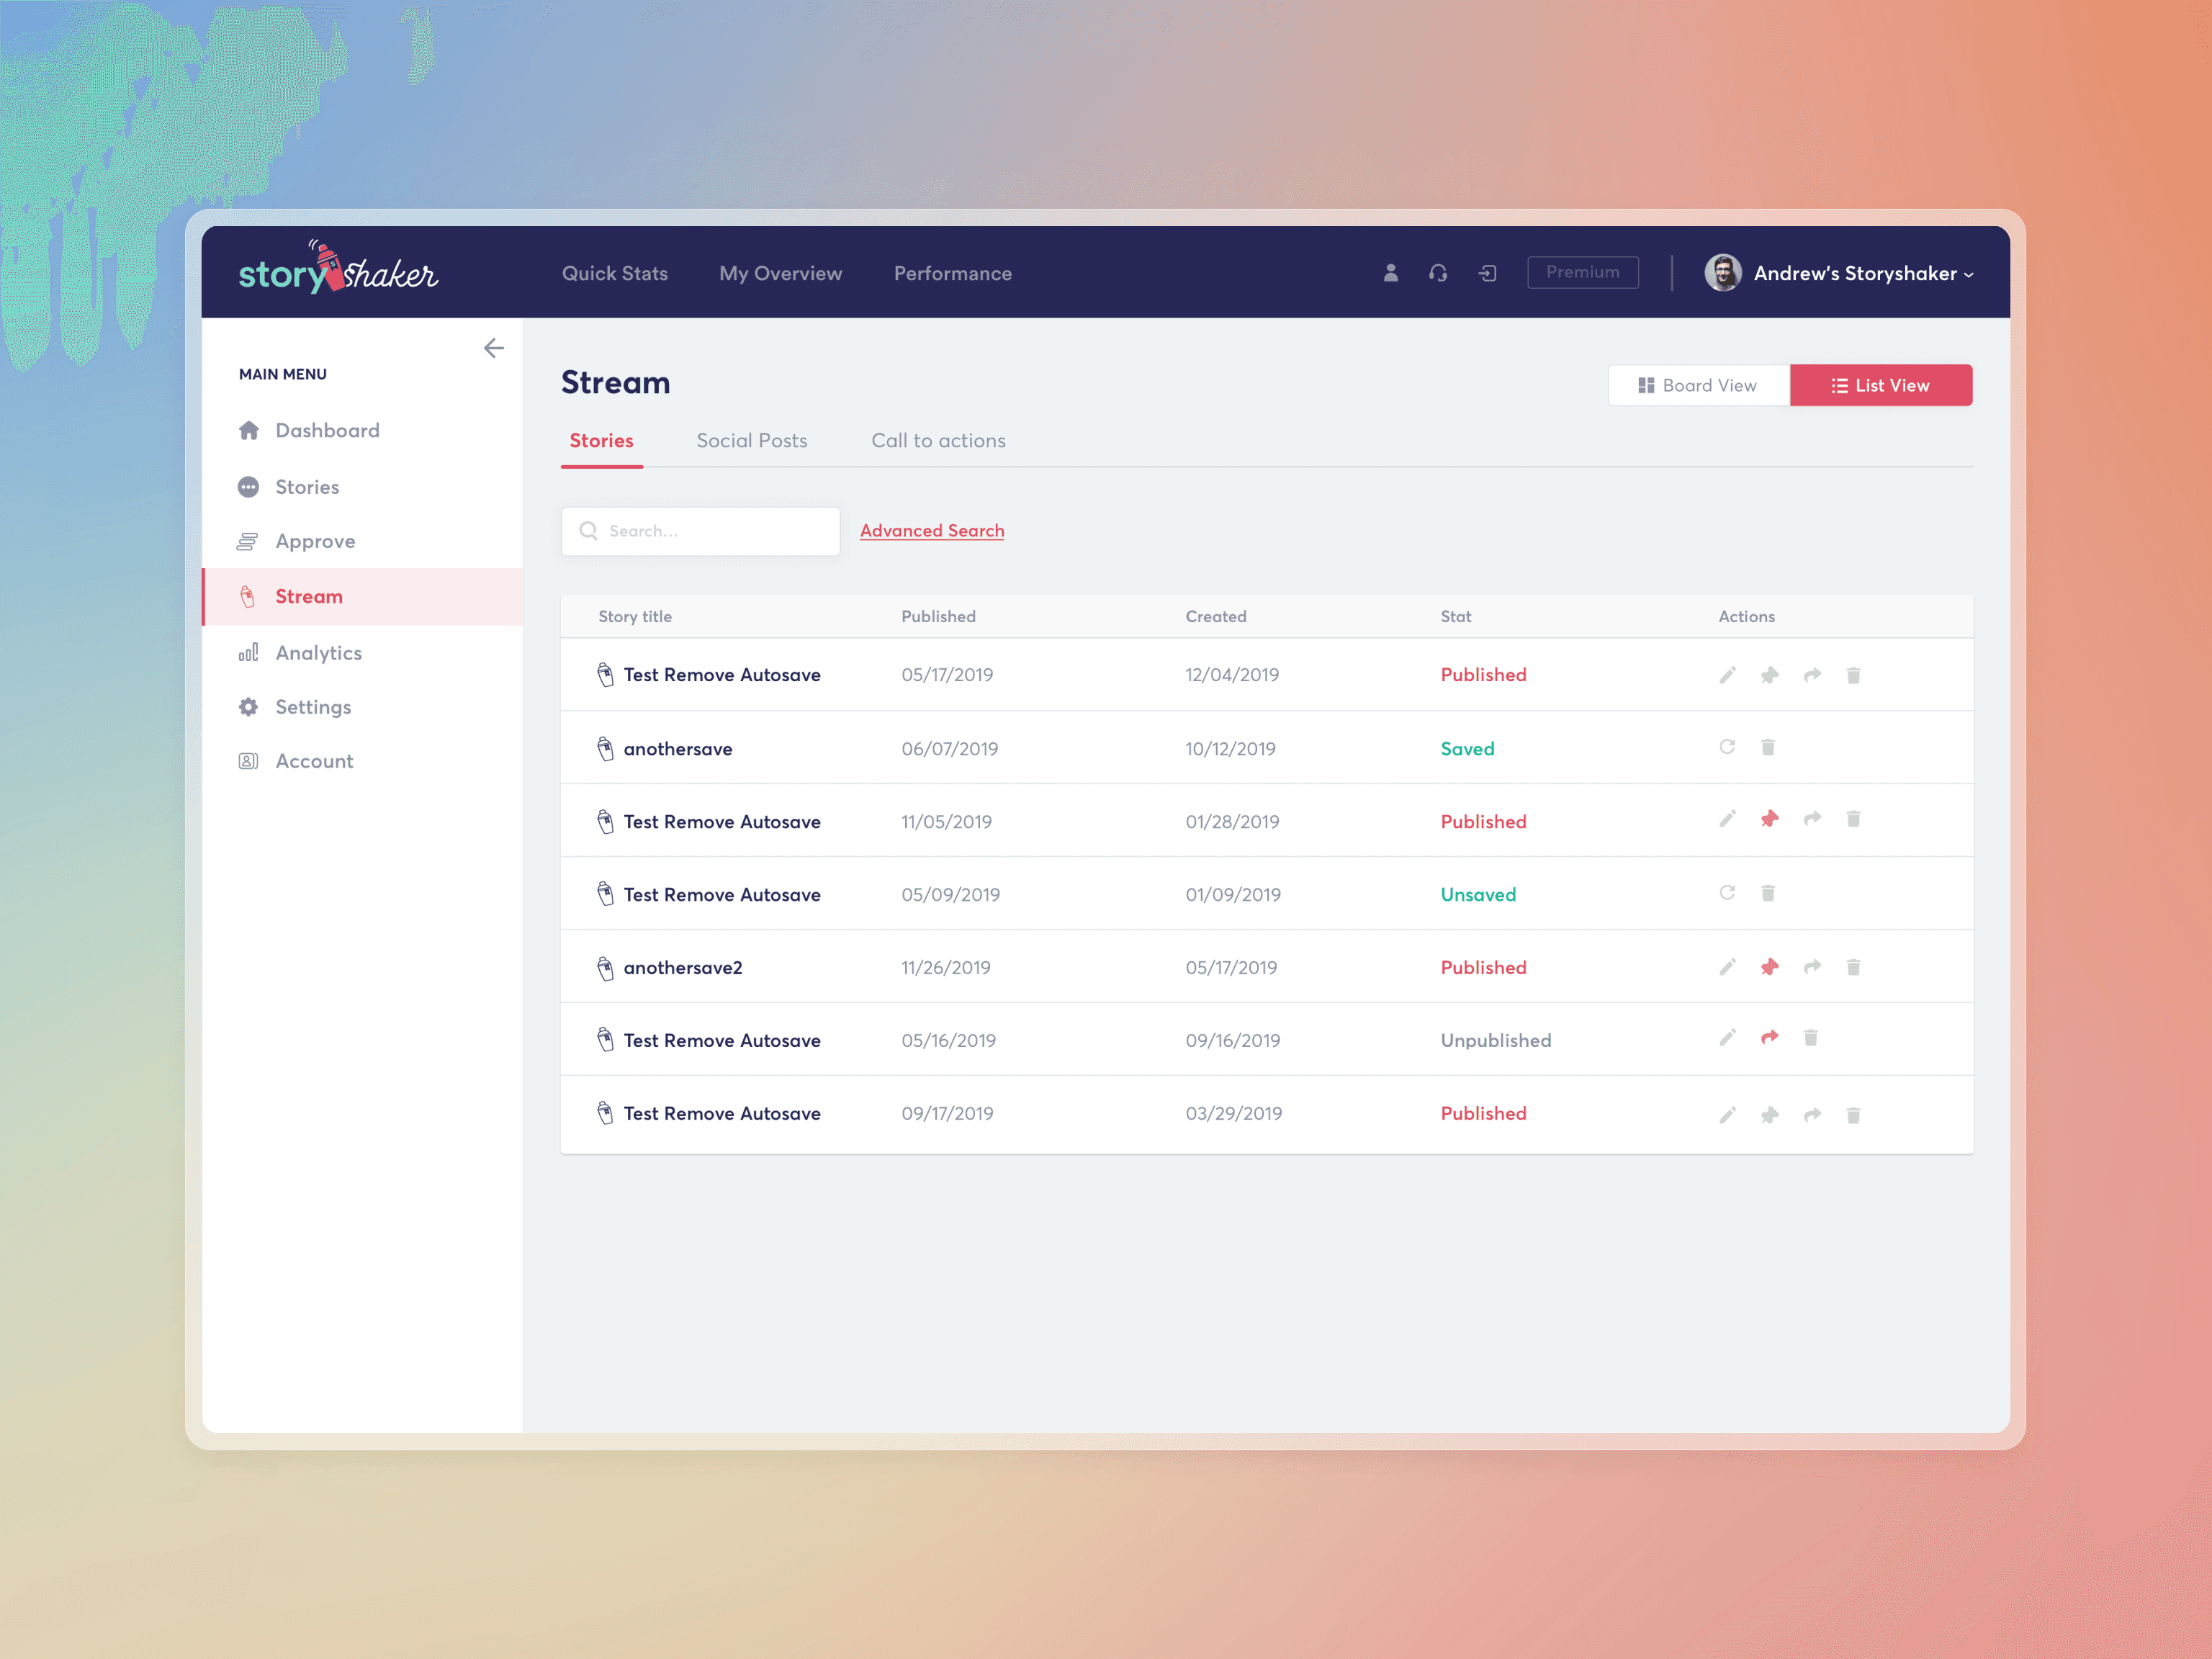Screen dimensions: 2212x1659
Task: Collapse the main menu with back arrow
Action: [493, 348]
